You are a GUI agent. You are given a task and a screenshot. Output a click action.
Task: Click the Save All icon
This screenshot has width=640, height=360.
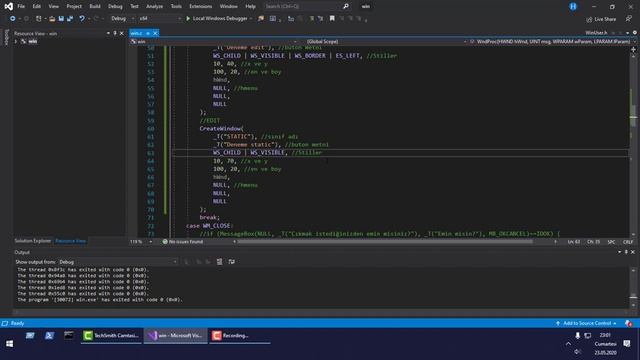click(70, 19)
